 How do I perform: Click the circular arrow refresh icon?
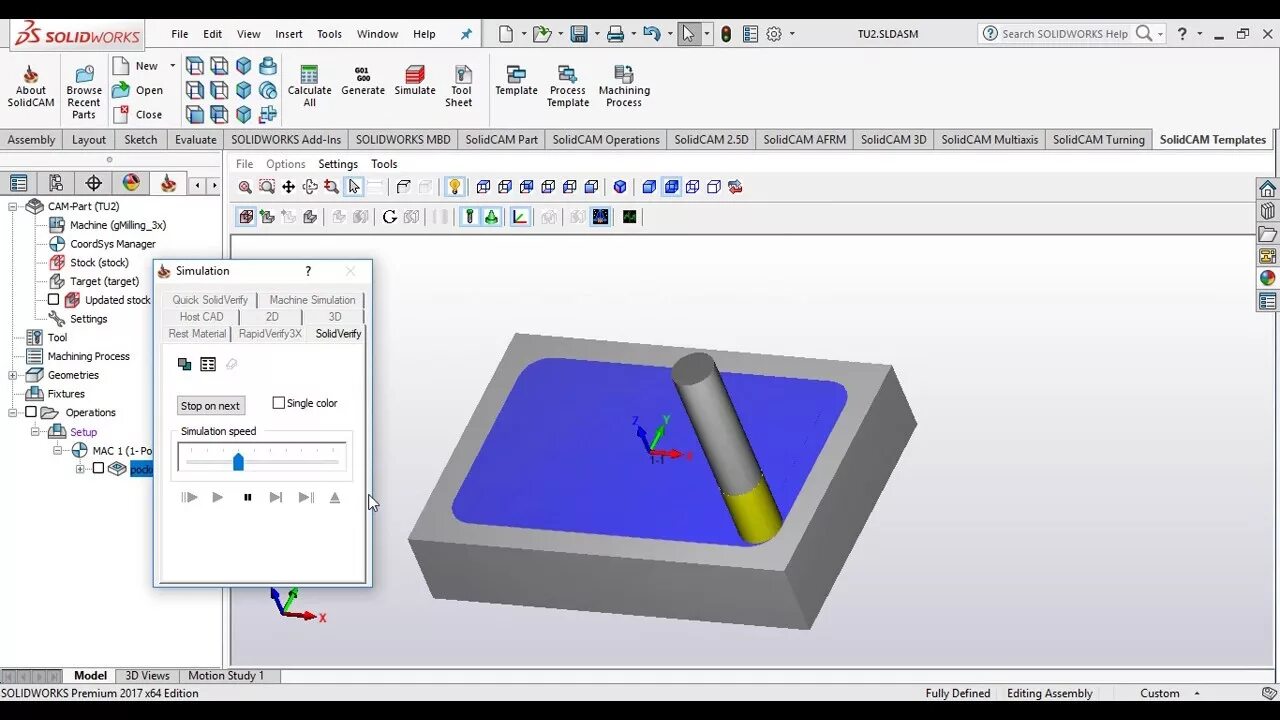coord(390,217)
